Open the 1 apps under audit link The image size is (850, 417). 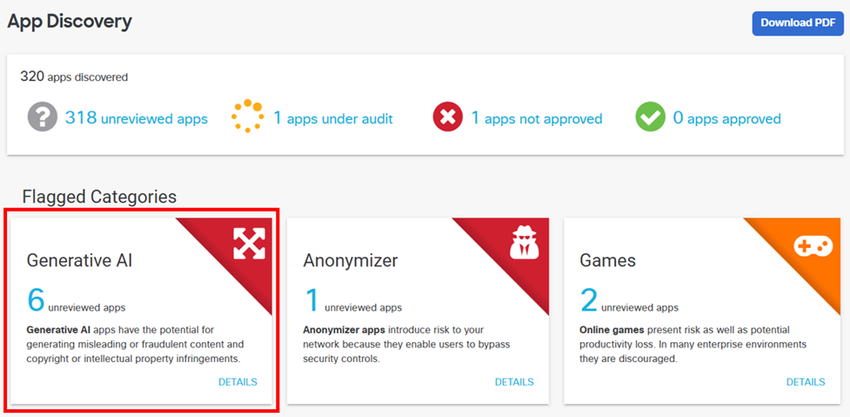[332, 118]
